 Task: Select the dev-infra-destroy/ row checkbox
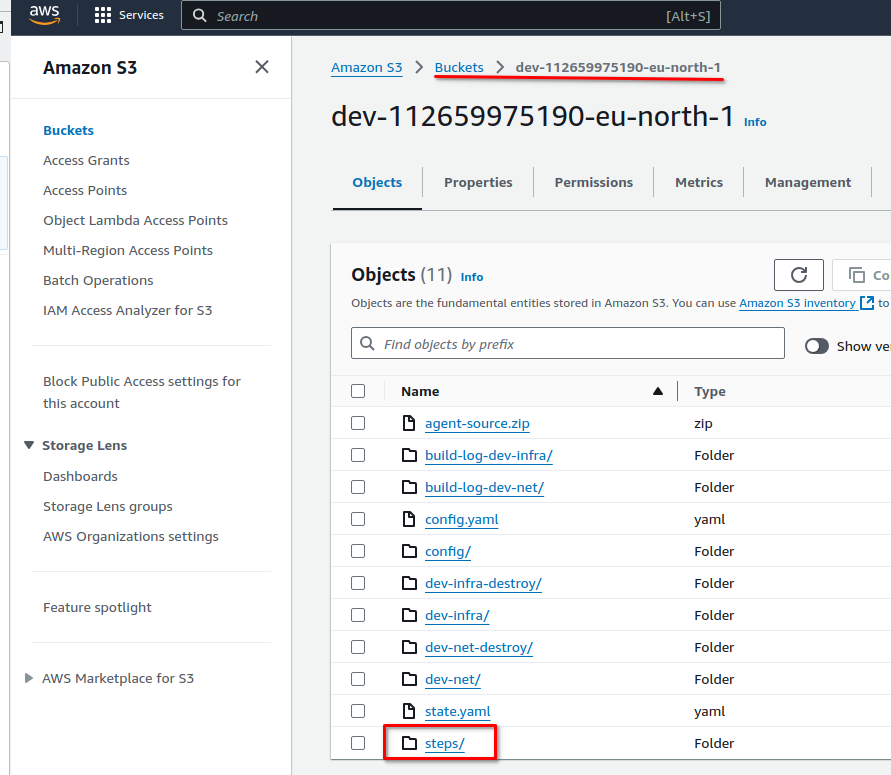(x=358, y=583)
